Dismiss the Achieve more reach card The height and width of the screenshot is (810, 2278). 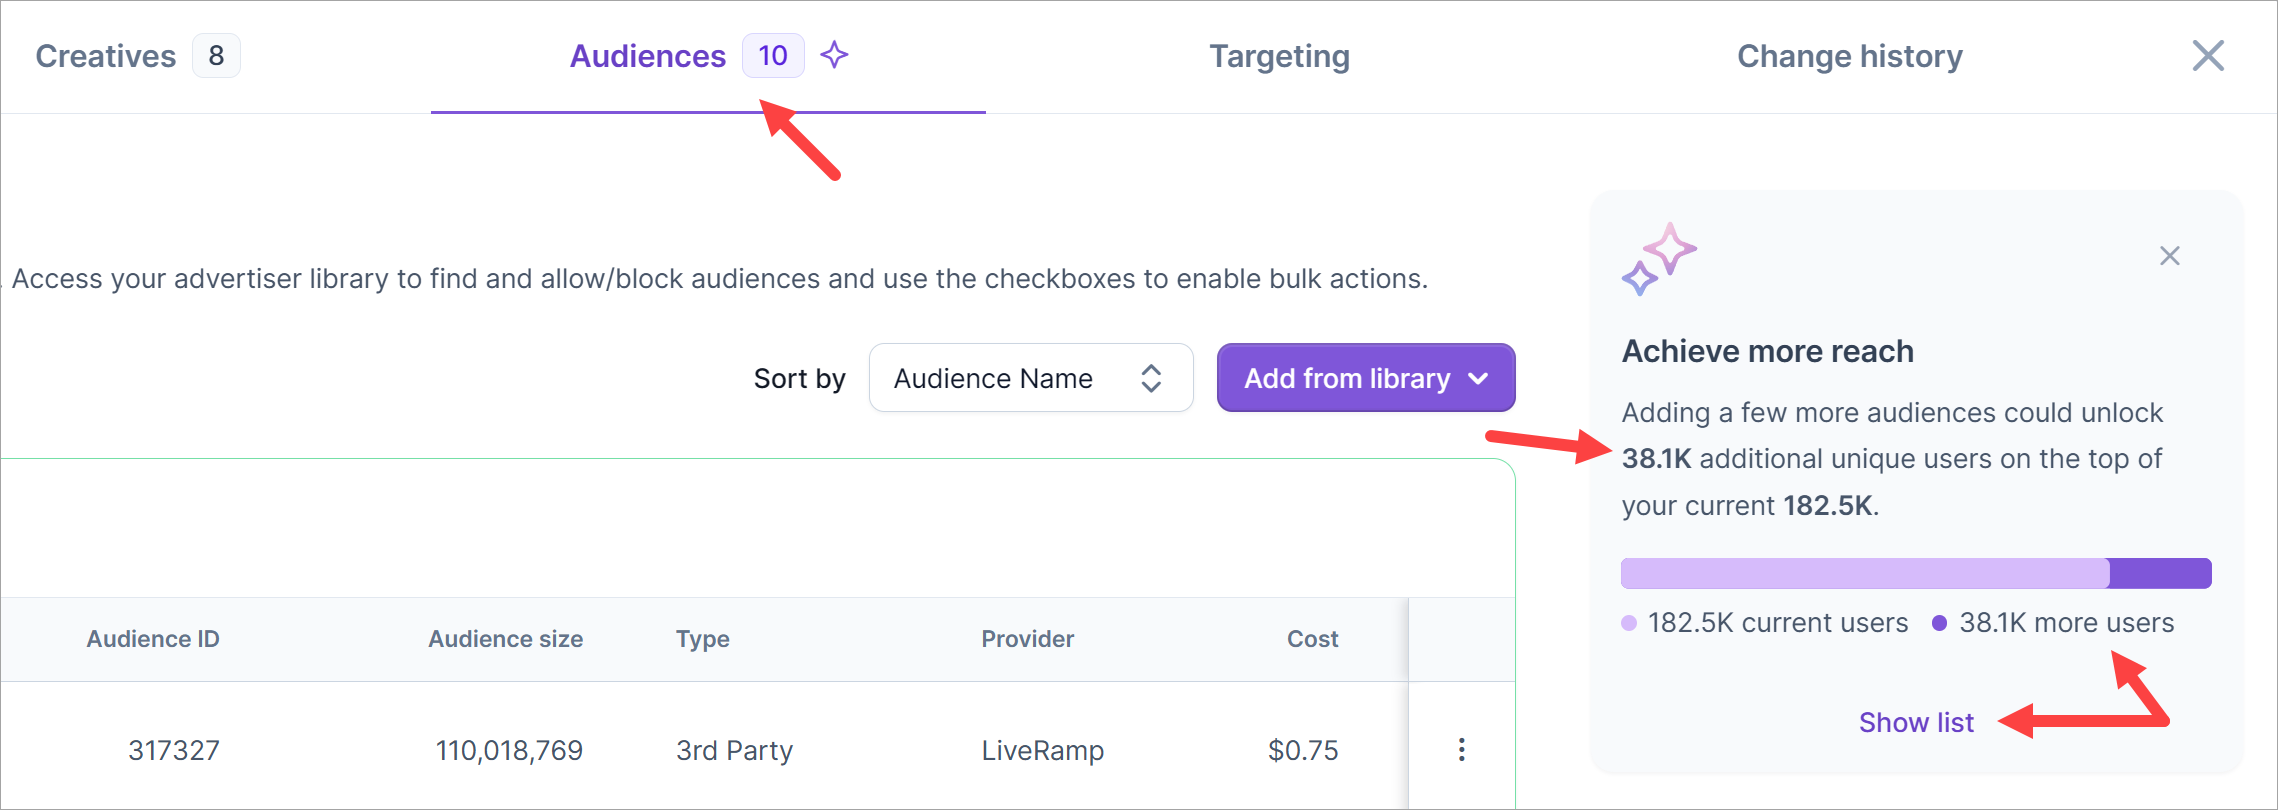click(x=2169, y=256)
